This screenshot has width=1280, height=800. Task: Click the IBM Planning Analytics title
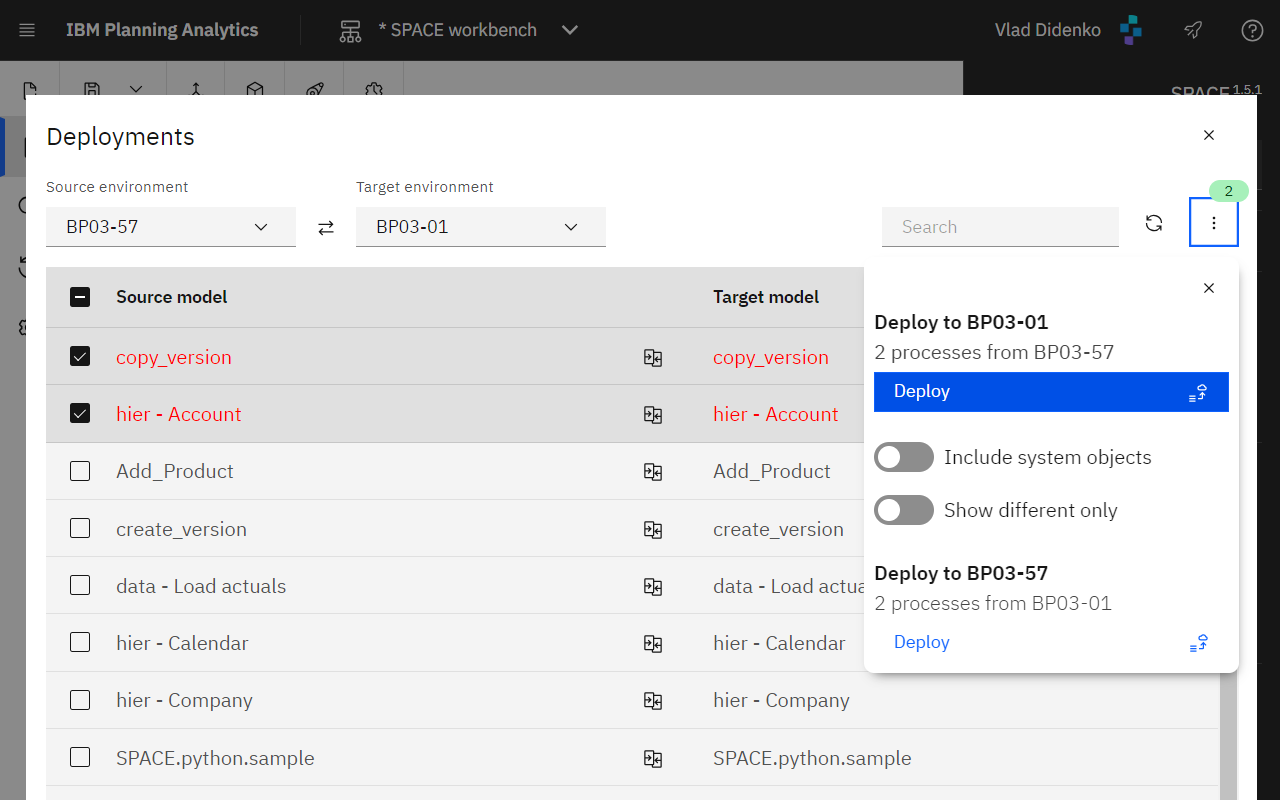coord(162,30)
